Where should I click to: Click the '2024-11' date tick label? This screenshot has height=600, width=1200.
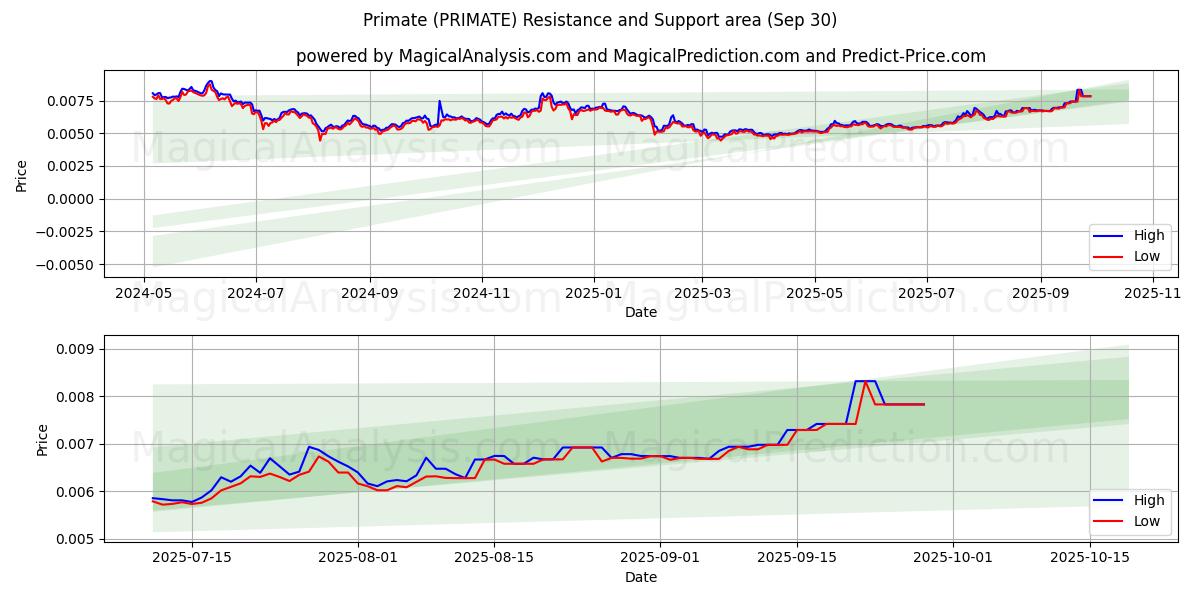coord(482,292)
